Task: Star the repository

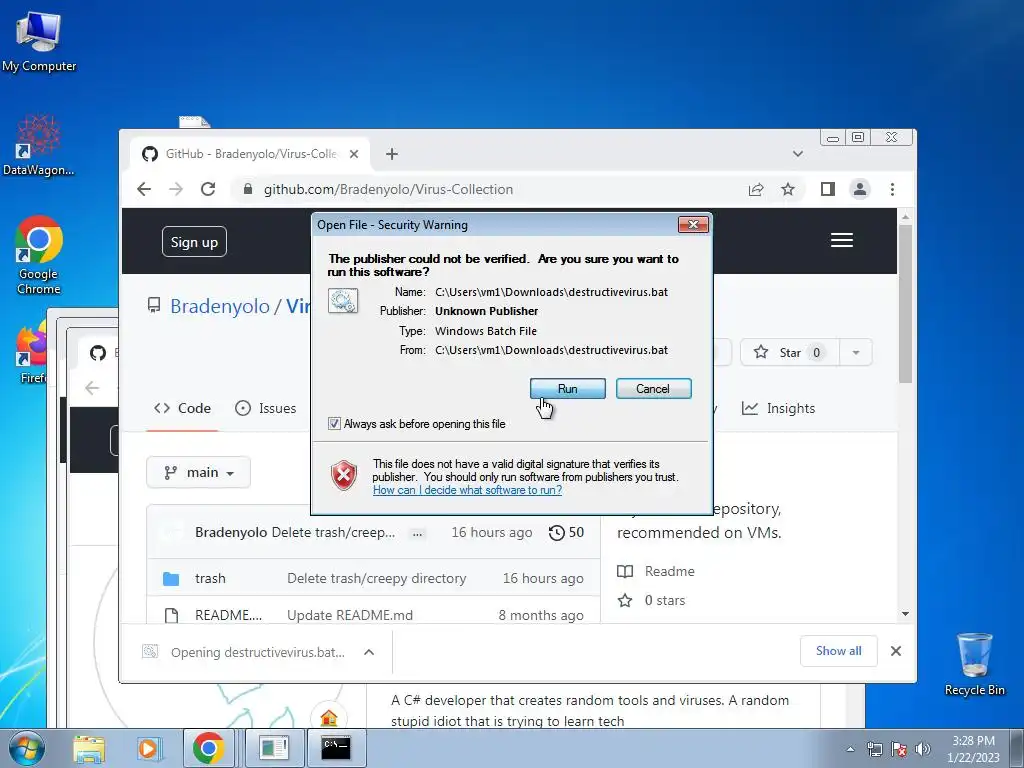Action: [x=789, y=353]
